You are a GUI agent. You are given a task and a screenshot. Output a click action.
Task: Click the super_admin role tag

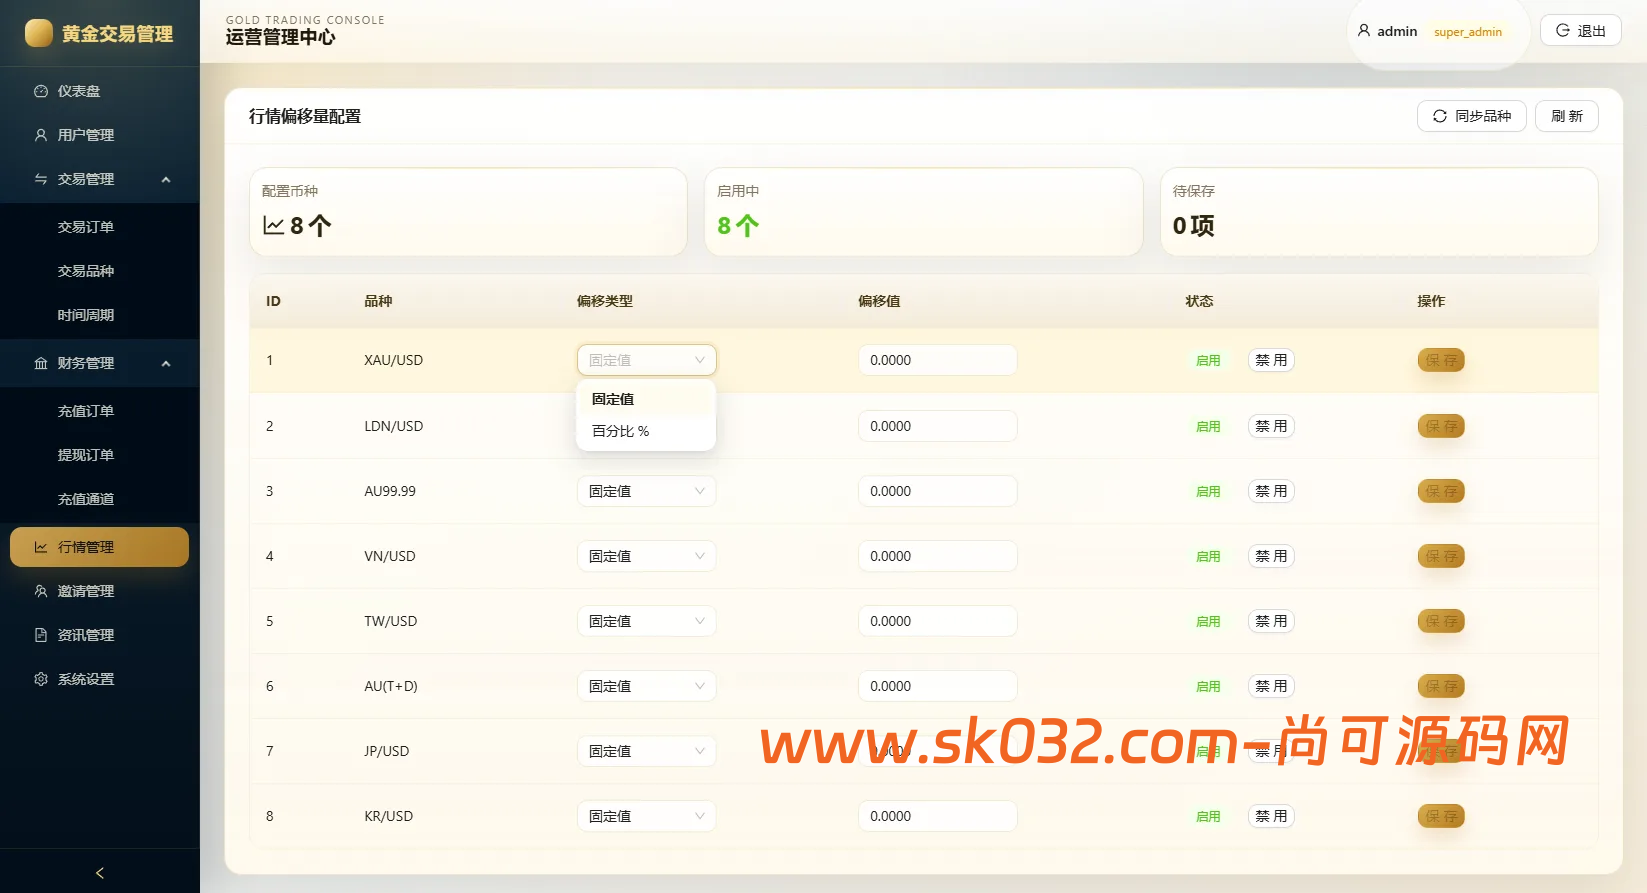(x=1468, y=32)
